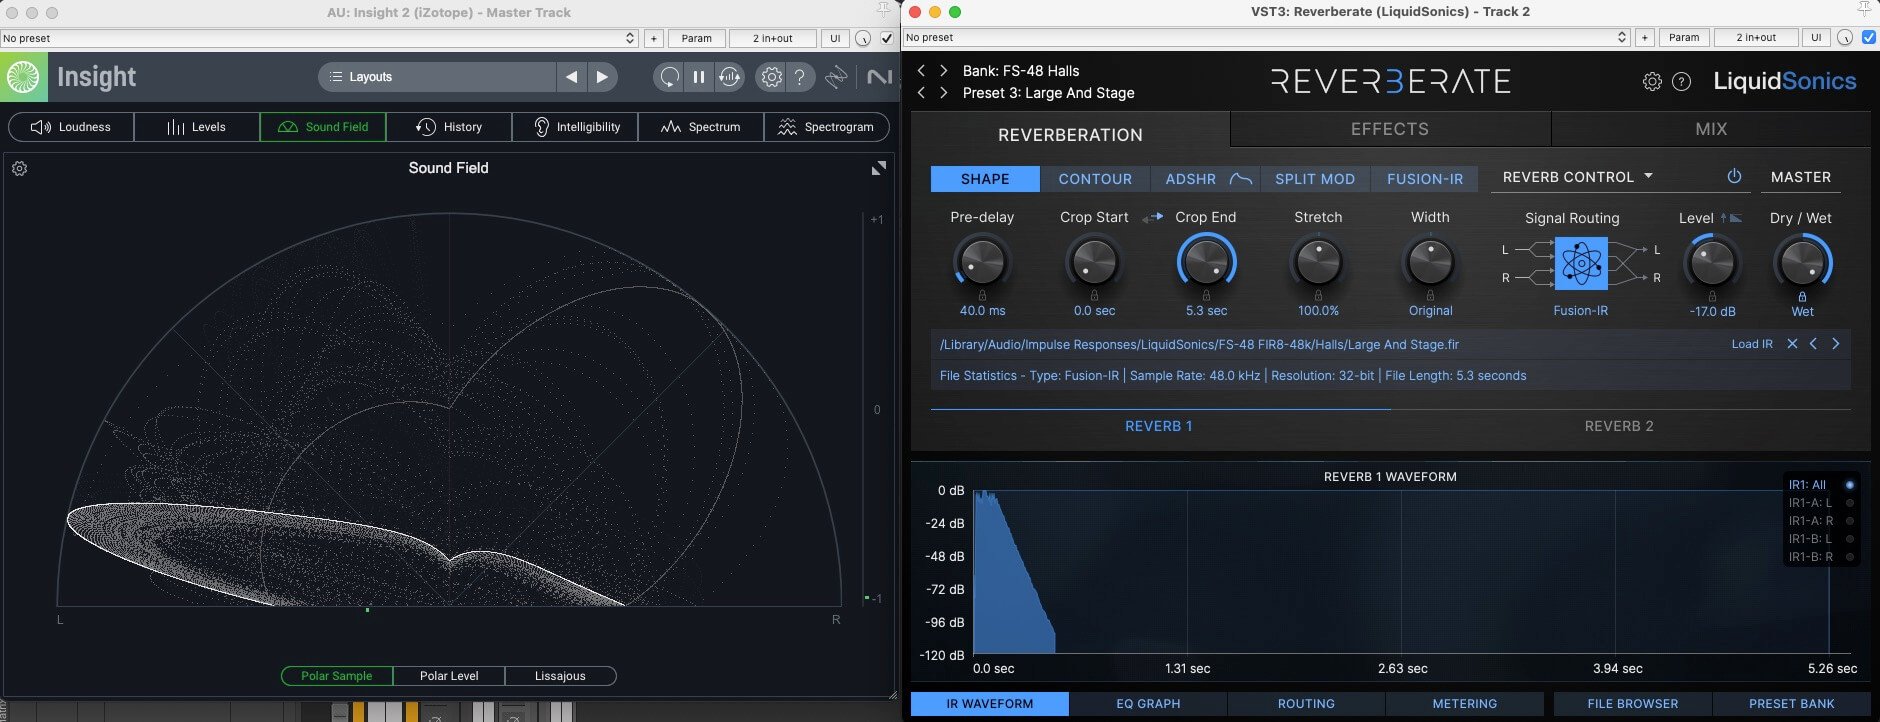Screen dimensions: 1880x722
Task: Click the Fusion-IR signal routing atom icon
Action: [x=1581, y=263]
